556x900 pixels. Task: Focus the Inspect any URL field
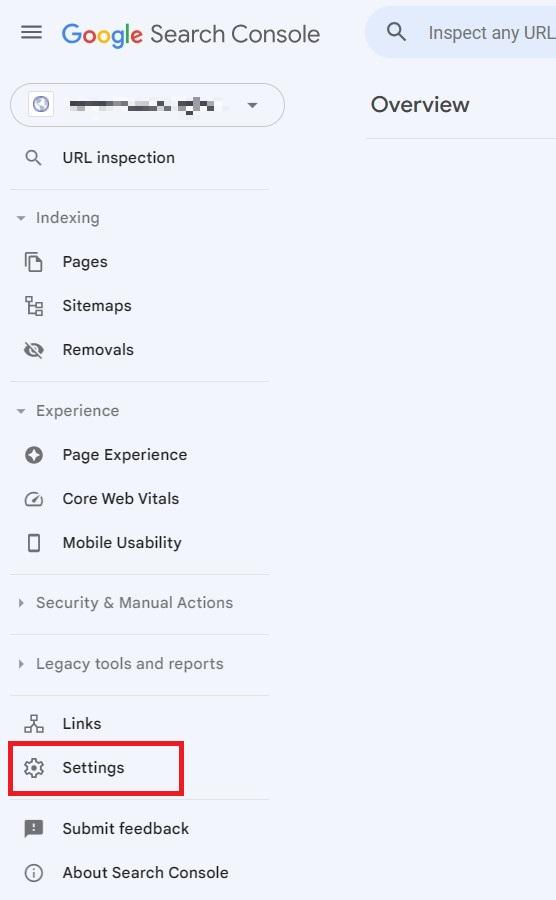491,33
